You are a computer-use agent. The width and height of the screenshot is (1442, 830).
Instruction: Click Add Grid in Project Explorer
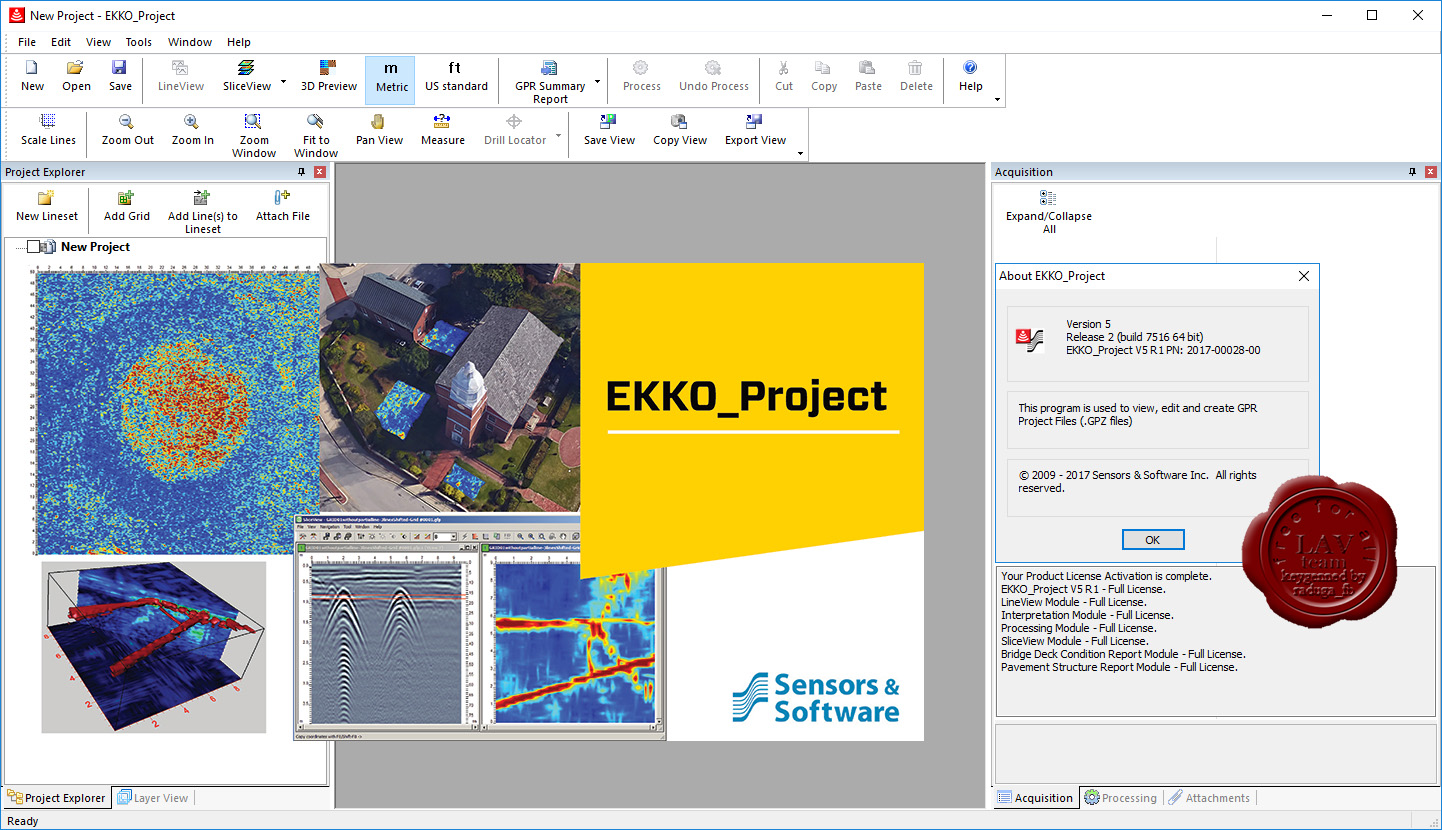tap(127, 205)
